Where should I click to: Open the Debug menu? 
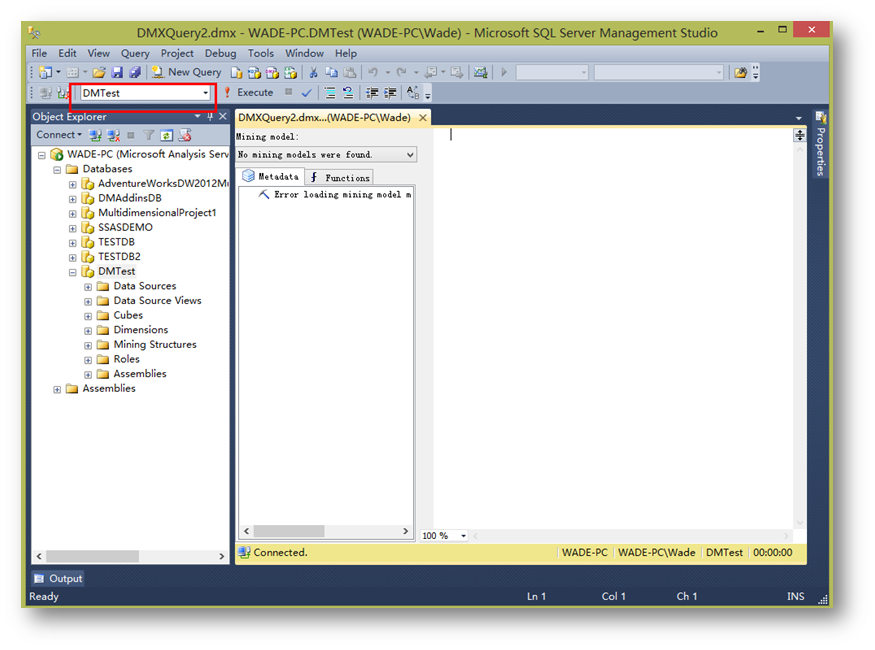pyautogui.click(x=220, y=53)
